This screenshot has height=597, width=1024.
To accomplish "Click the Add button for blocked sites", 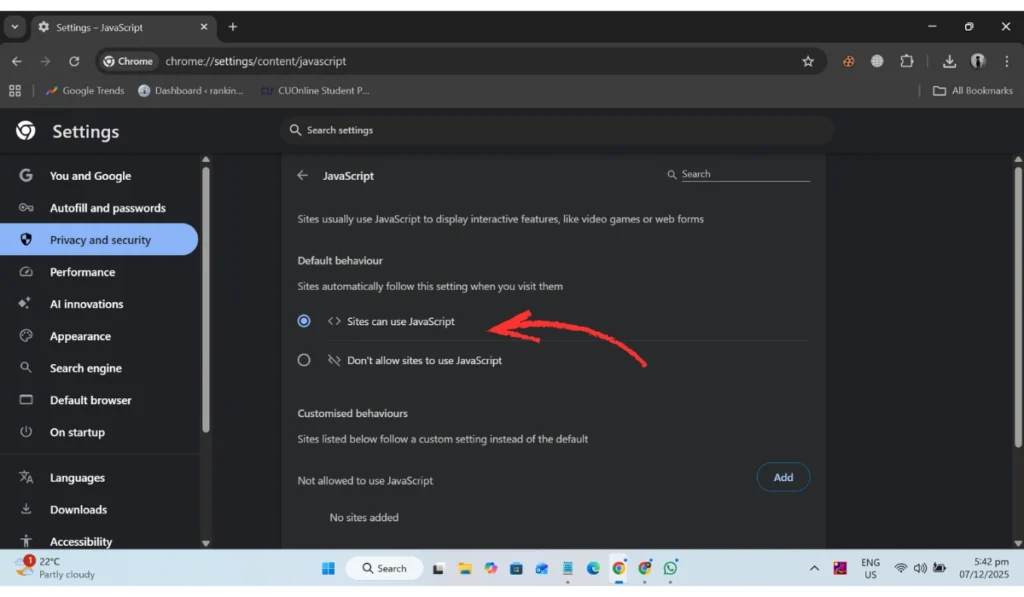I will (x=783, y=477).
